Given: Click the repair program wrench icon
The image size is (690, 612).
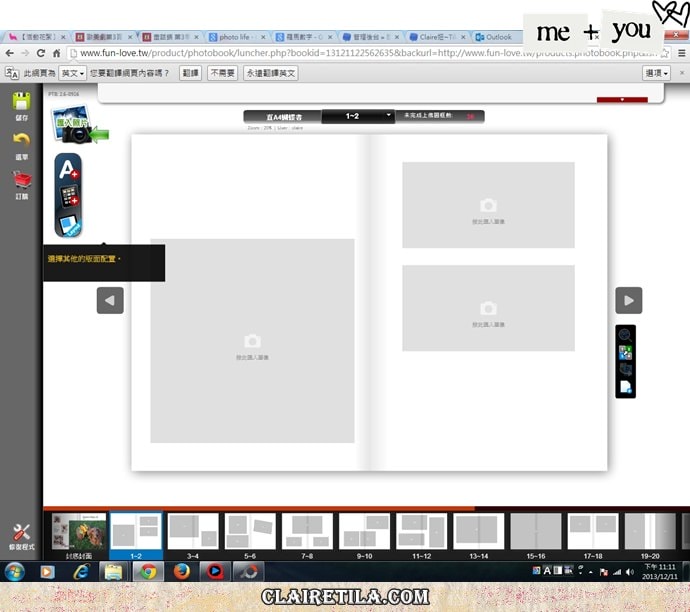Looking at the screenshot, I should pos(21,535).
